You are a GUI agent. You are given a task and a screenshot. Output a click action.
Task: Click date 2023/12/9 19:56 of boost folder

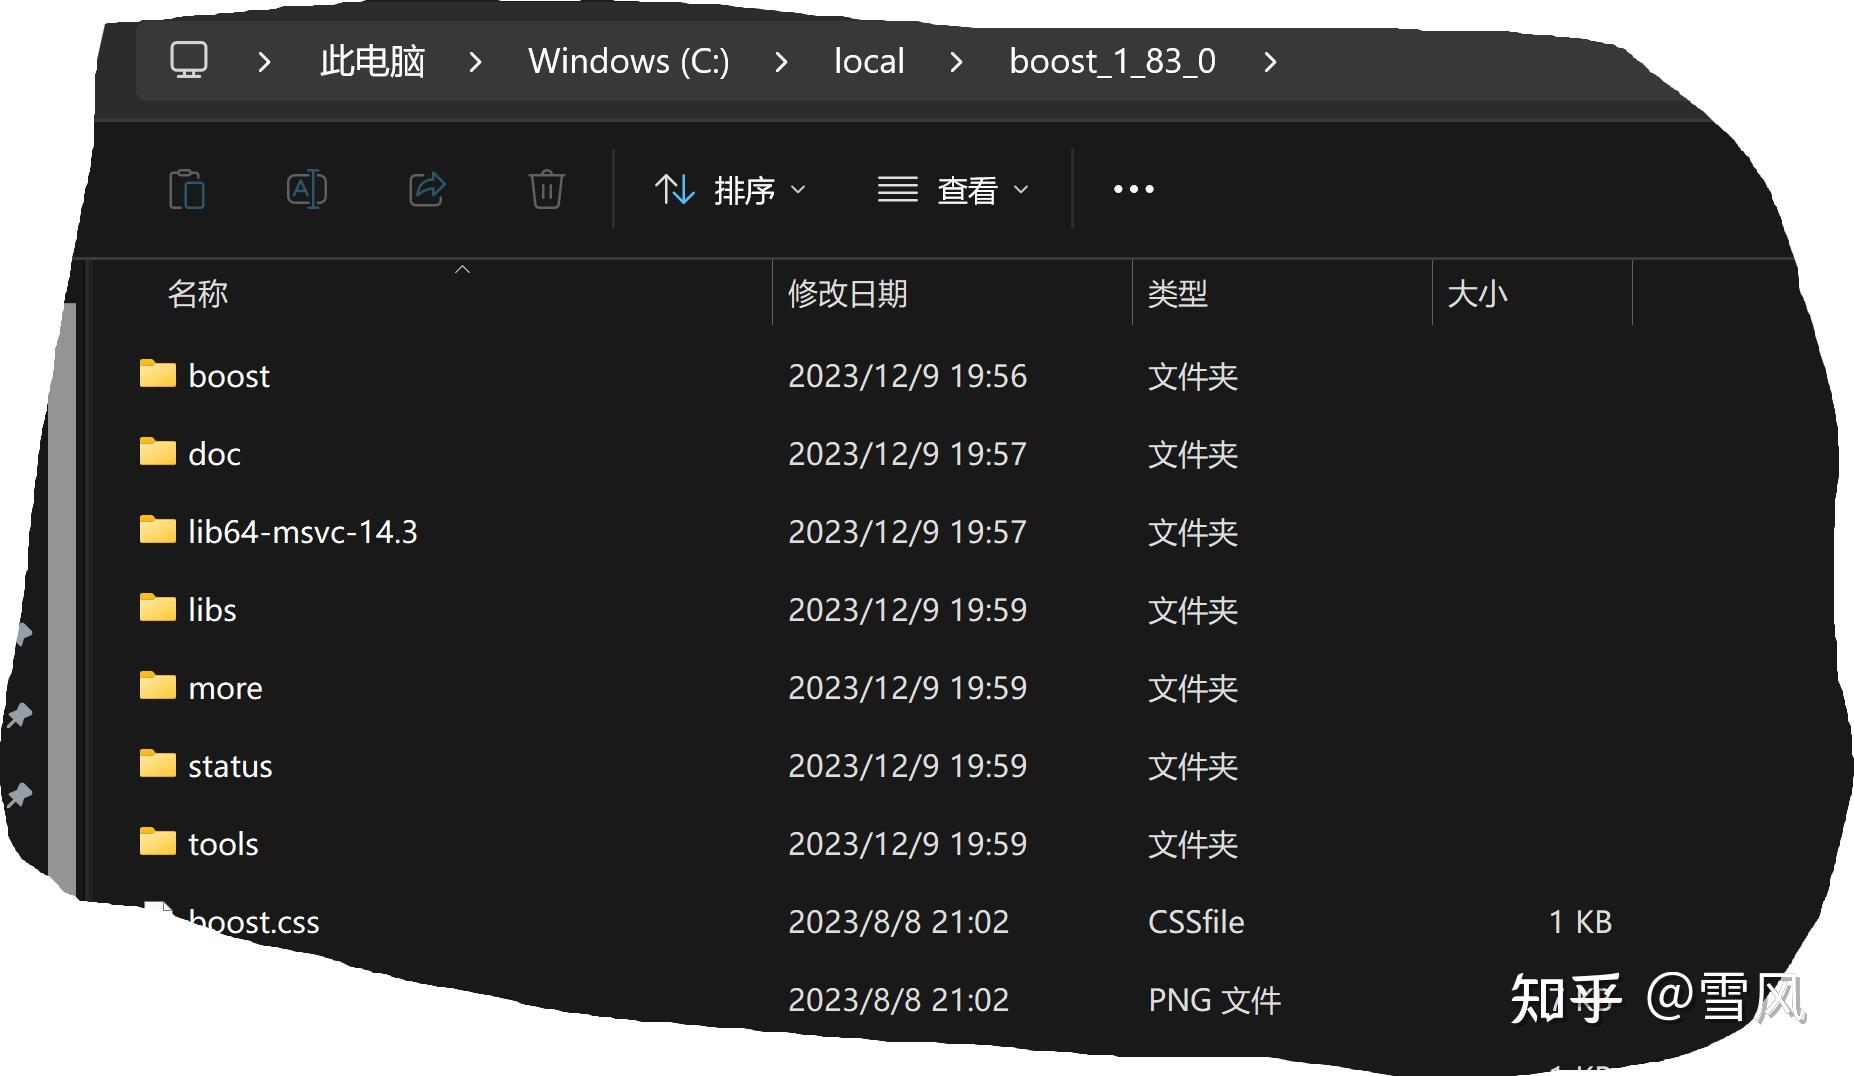click(908, 376)
